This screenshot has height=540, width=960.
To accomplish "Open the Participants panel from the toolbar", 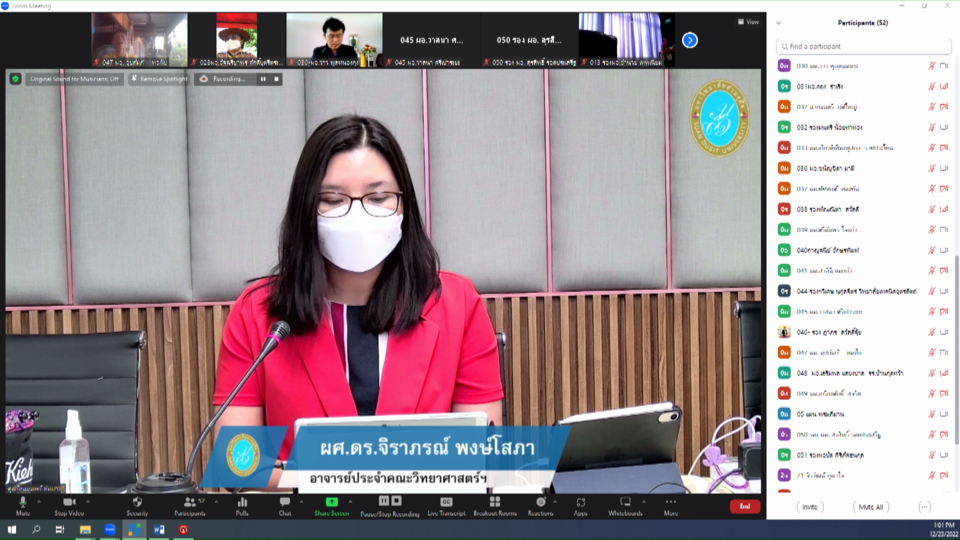I will click(x=190, y=506).
